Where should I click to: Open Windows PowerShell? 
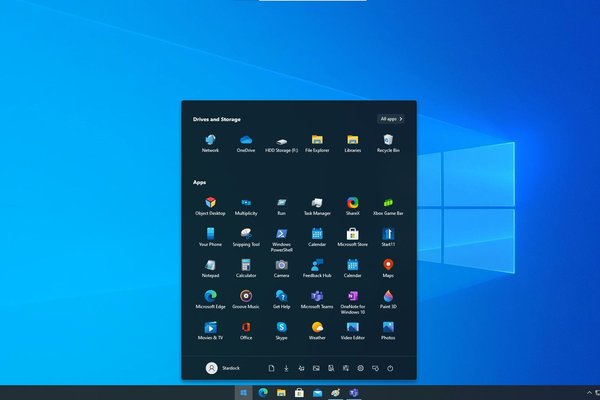click(281, 240)
